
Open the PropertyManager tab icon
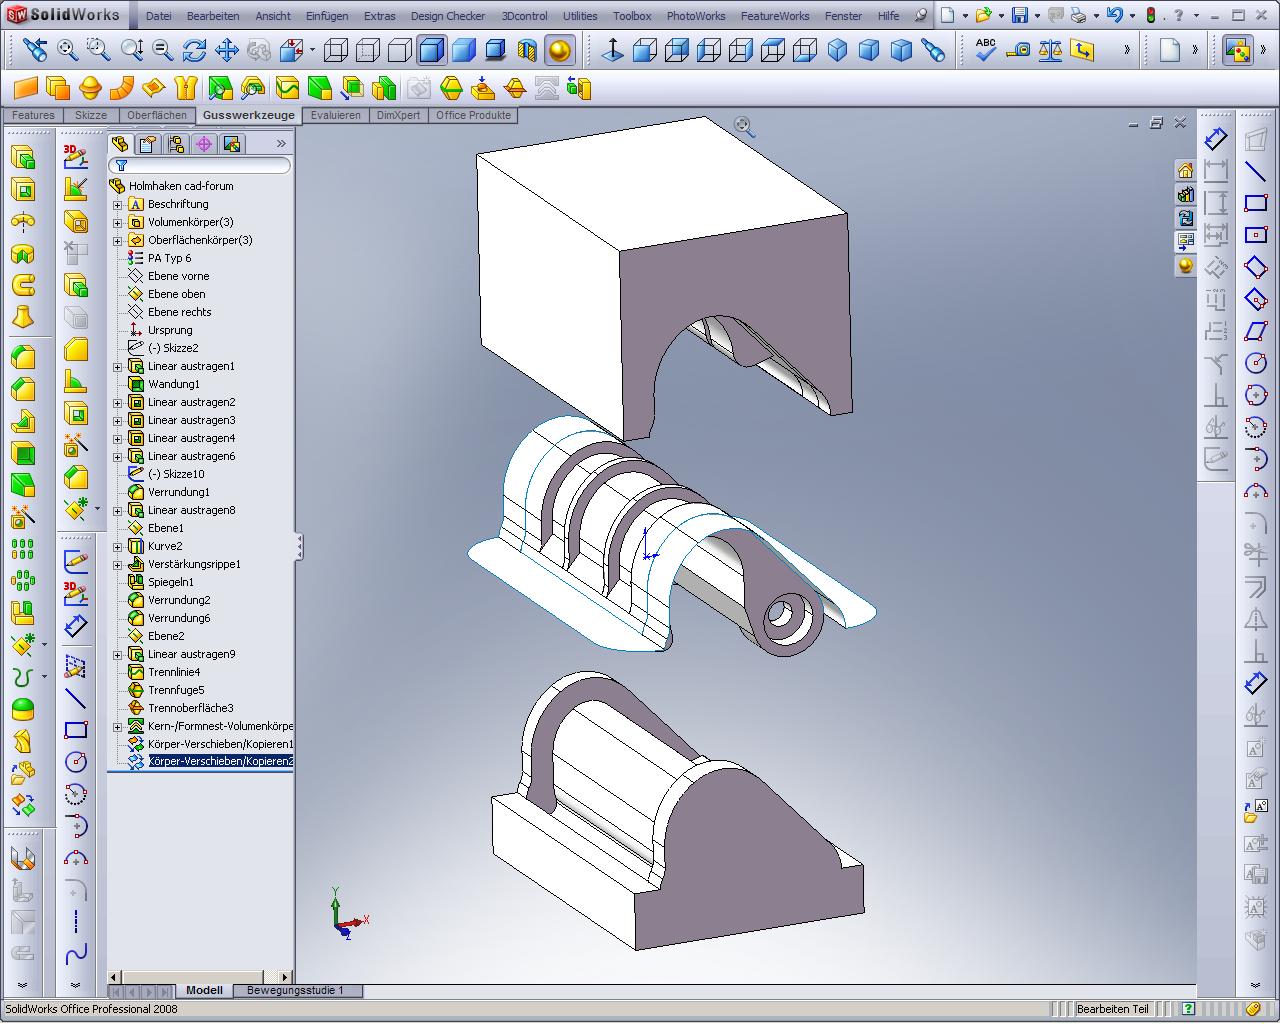(x=148, y=144)
